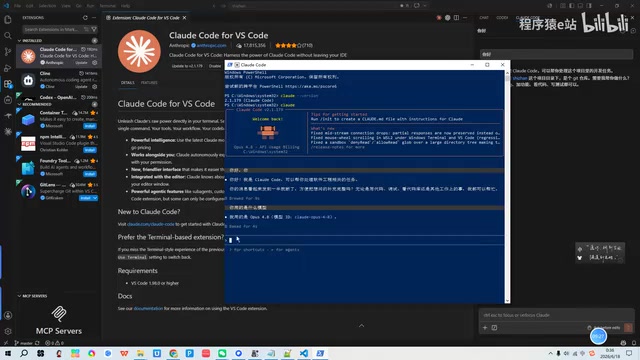The width and height of the screenshot is (640, 360).
Task: Select the Codex - OpenAI extension entry
Action: [59, 97]
